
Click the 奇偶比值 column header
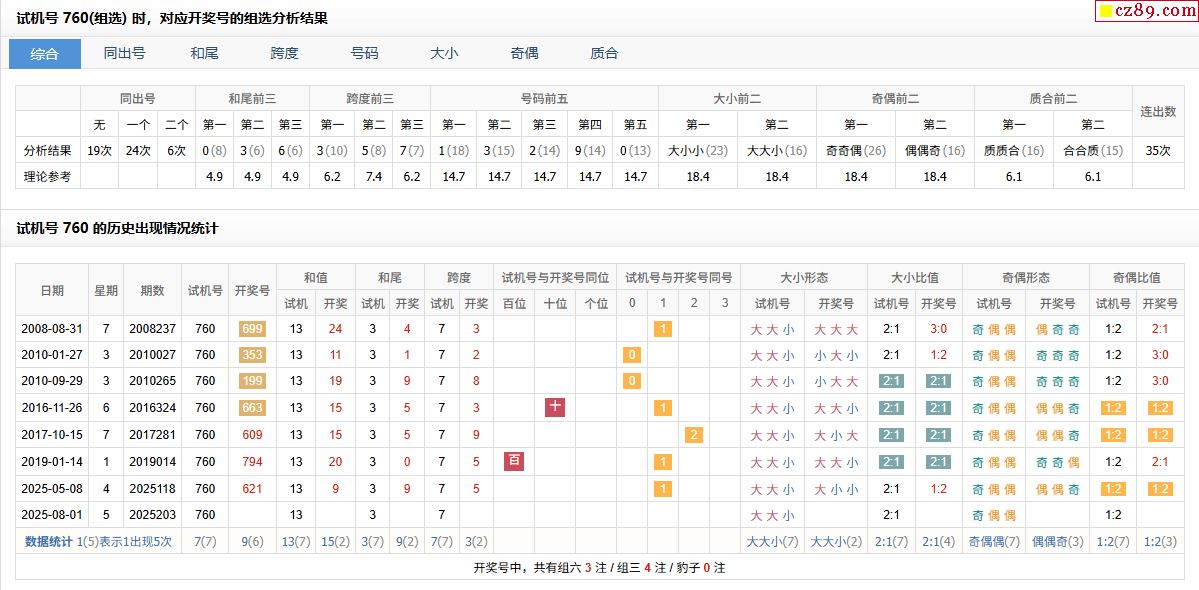click(x=1136, y=277)
